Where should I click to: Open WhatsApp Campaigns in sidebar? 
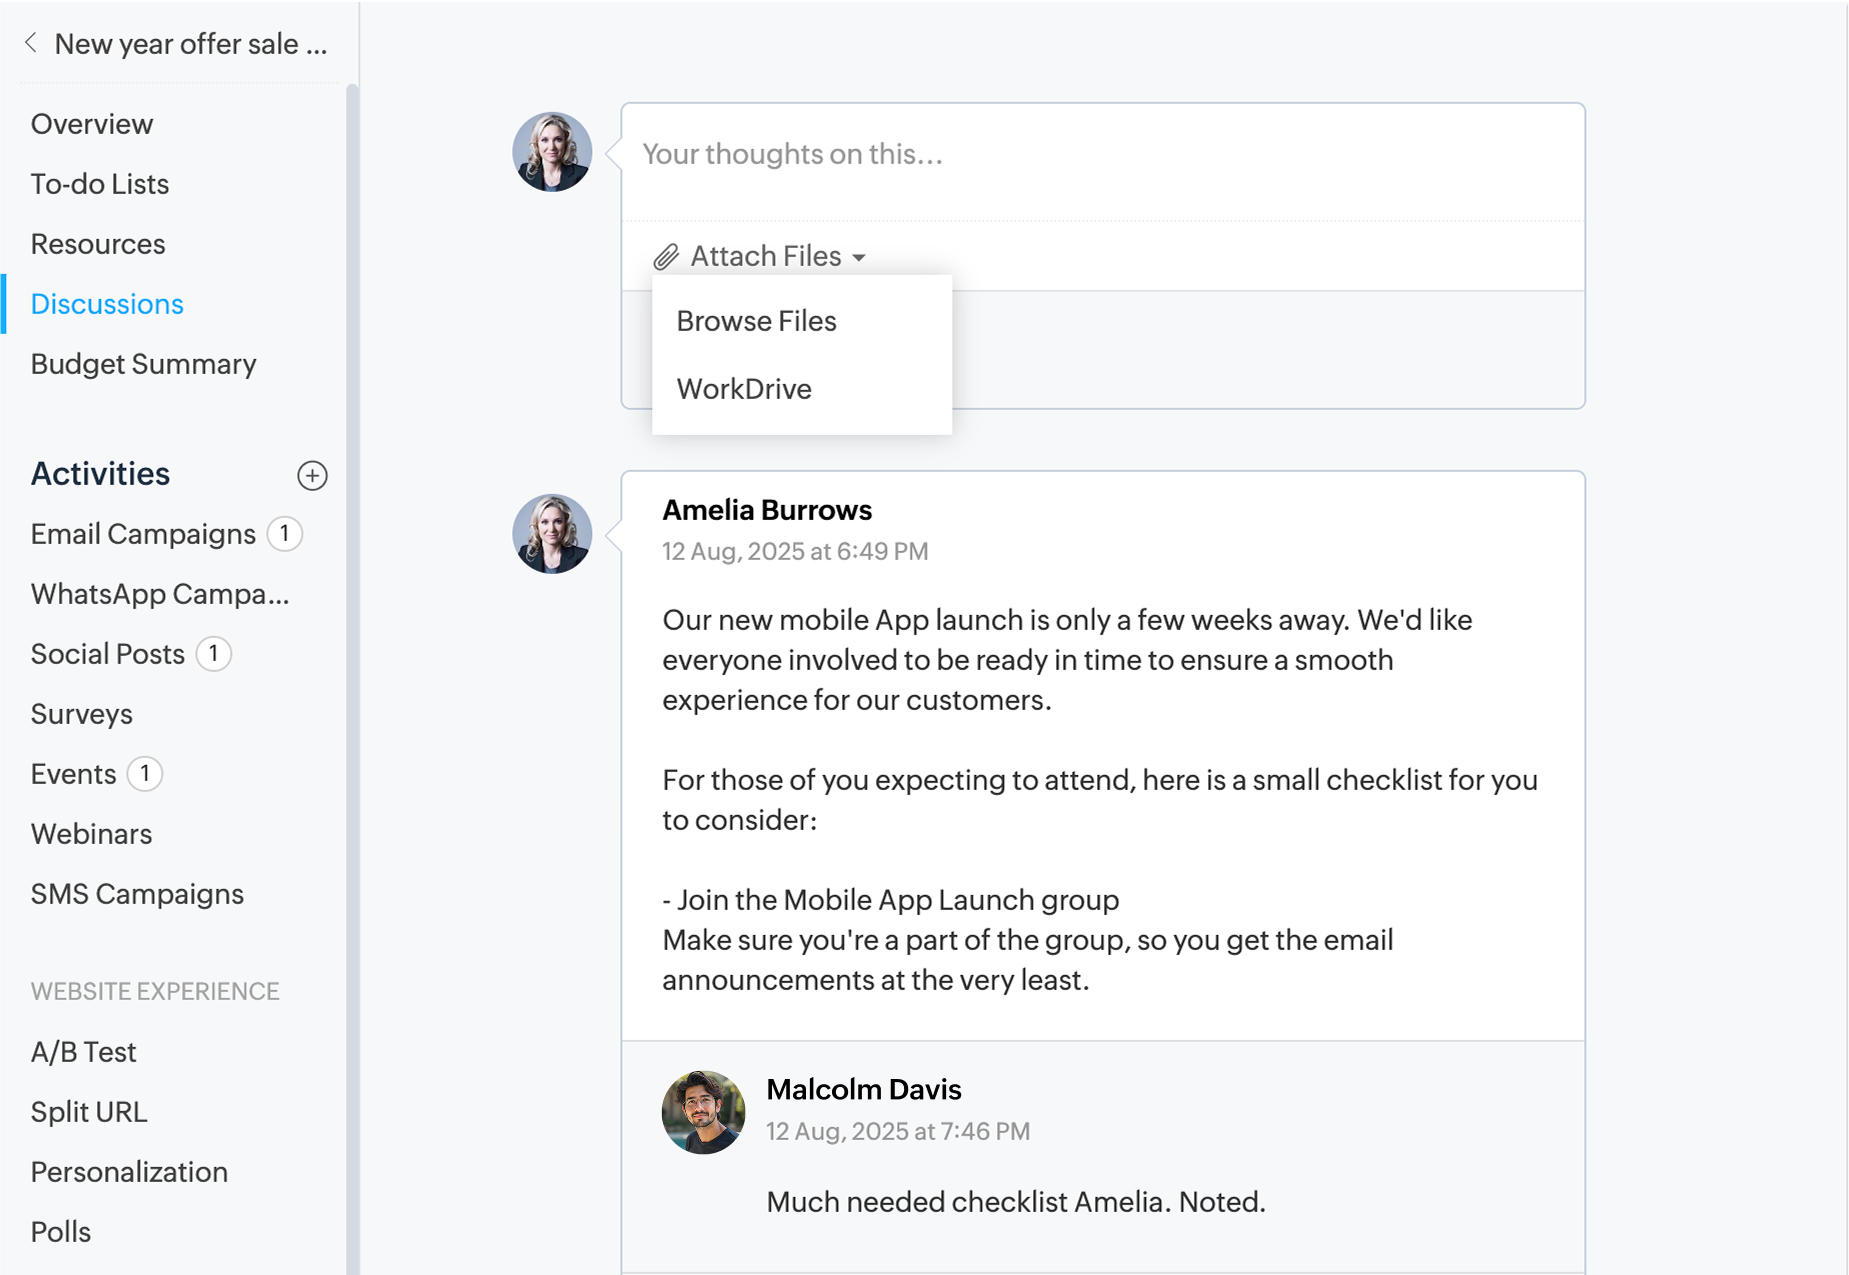[160, 594]
